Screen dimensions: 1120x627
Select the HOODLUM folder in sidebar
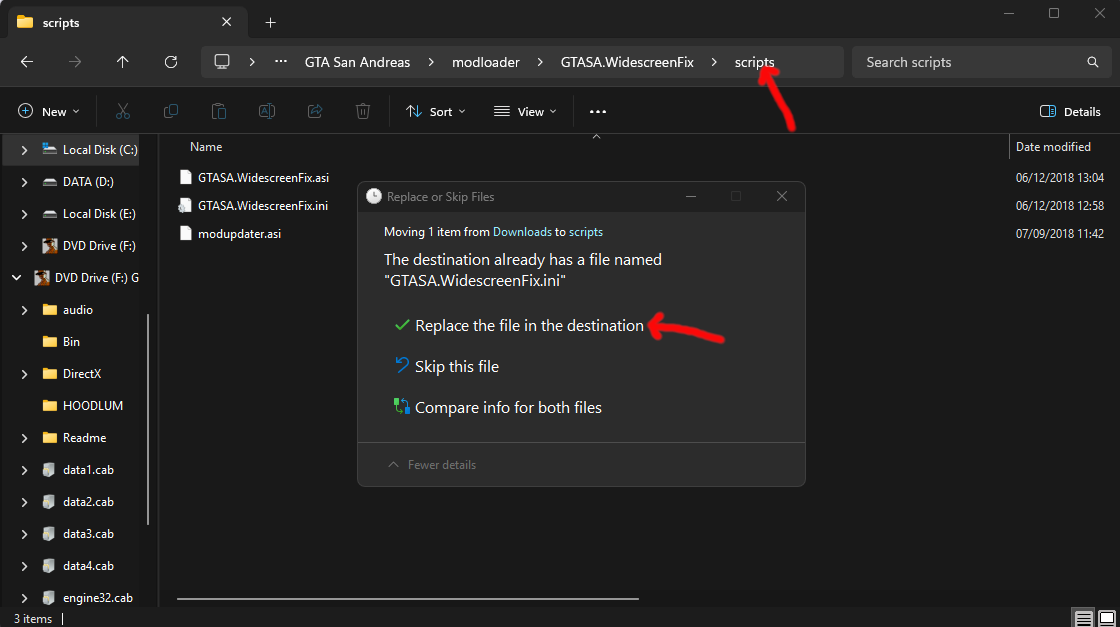pyautogui.click(x=83, y=406)
